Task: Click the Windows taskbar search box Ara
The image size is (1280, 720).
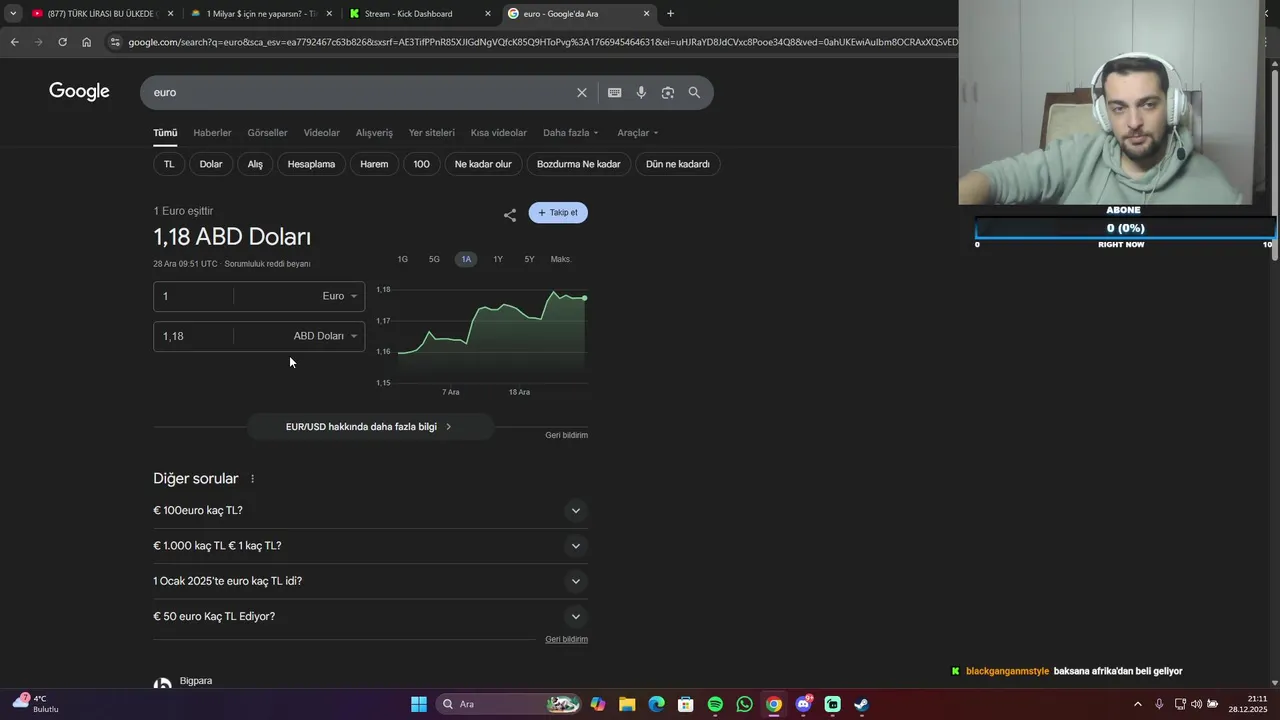Action: coord(510,704)
